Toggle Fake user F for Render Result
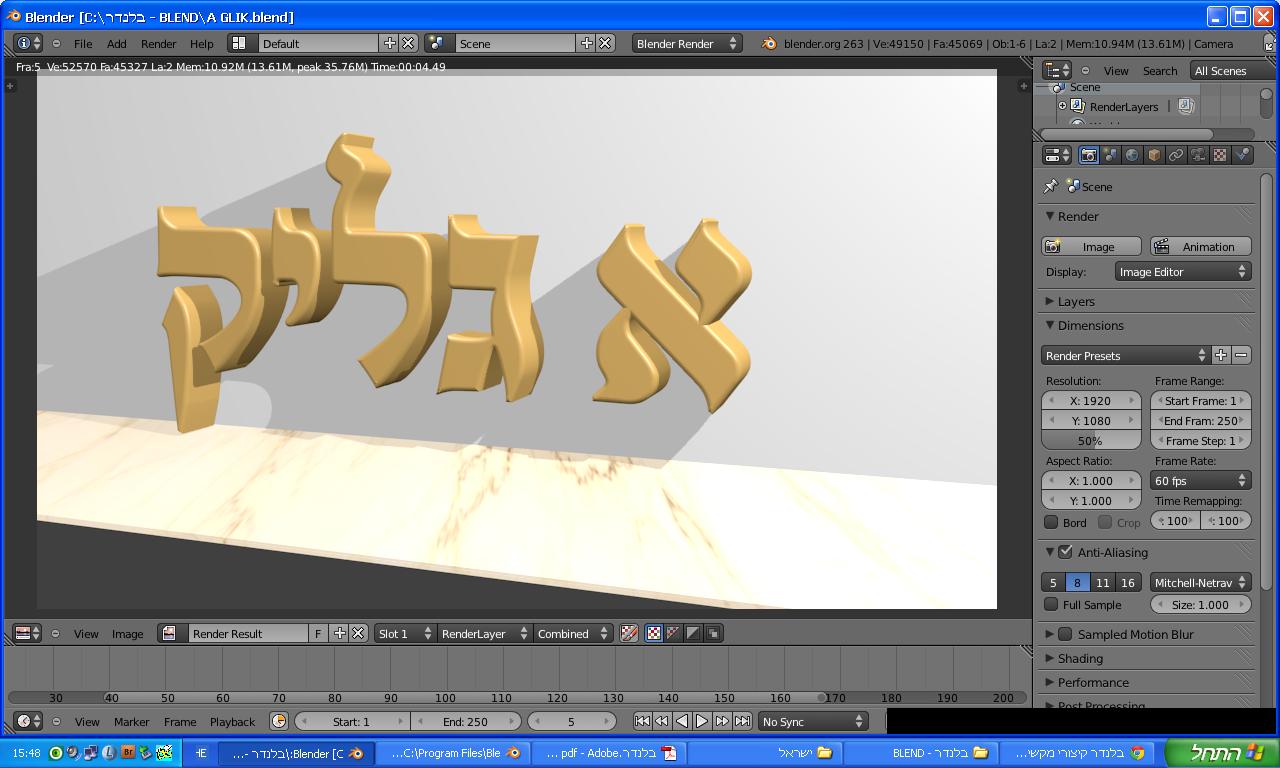The width and height of the screenshot is (1280, 768). coord(318,633)
